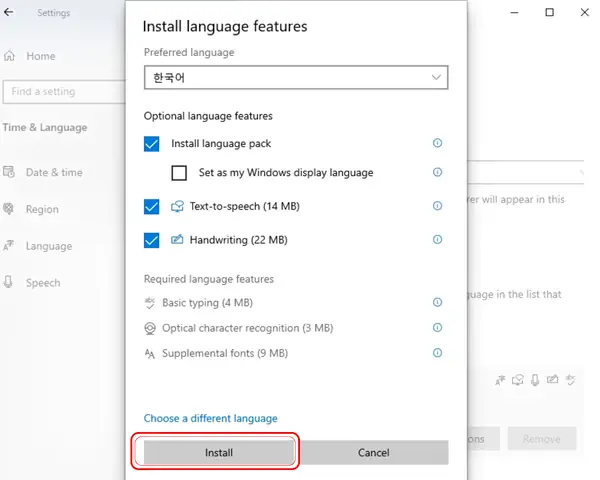Click info icon for Optical character recognition
The image size is (600, 480).
437,328
